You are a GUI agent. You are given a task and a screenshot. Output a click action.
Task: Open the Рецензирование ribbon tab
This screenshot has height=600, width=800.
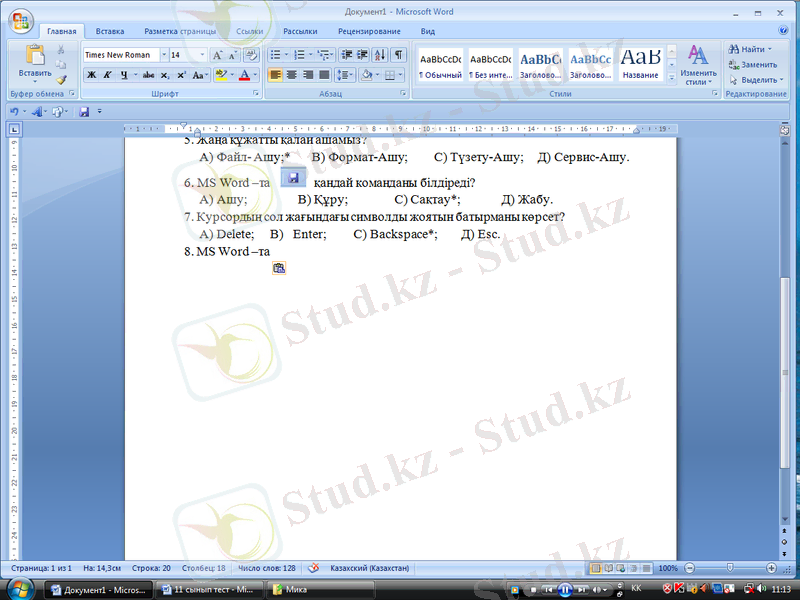click(368, 32)
